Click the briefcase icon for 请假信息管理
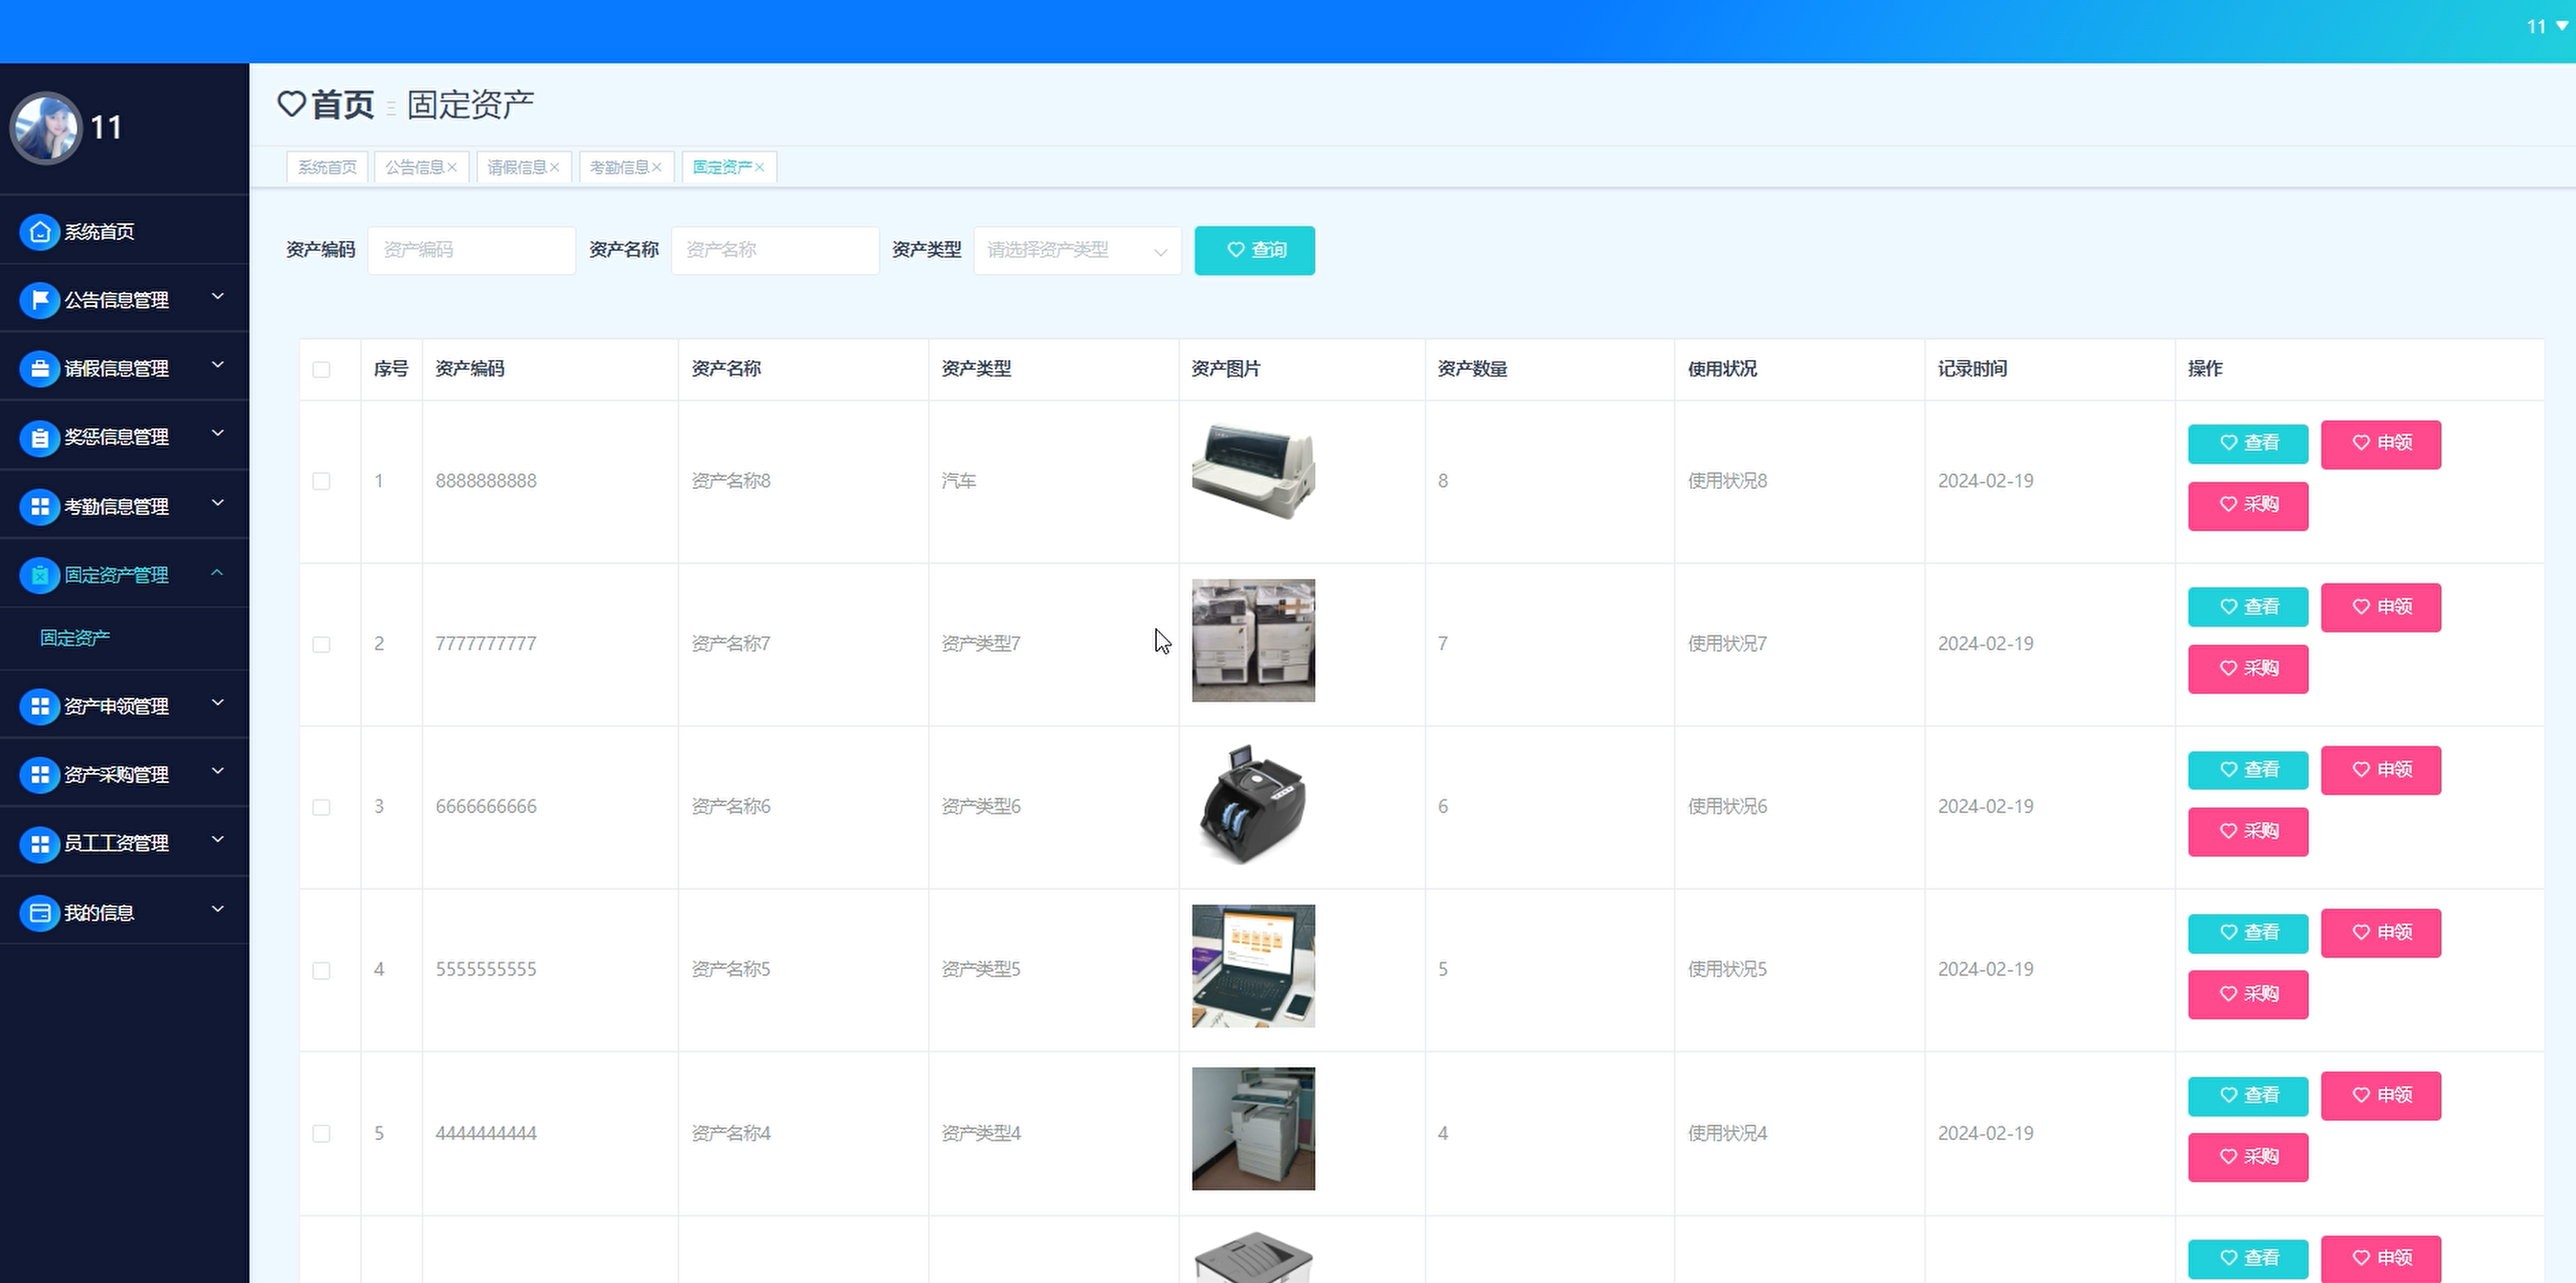 coord(40,369)
